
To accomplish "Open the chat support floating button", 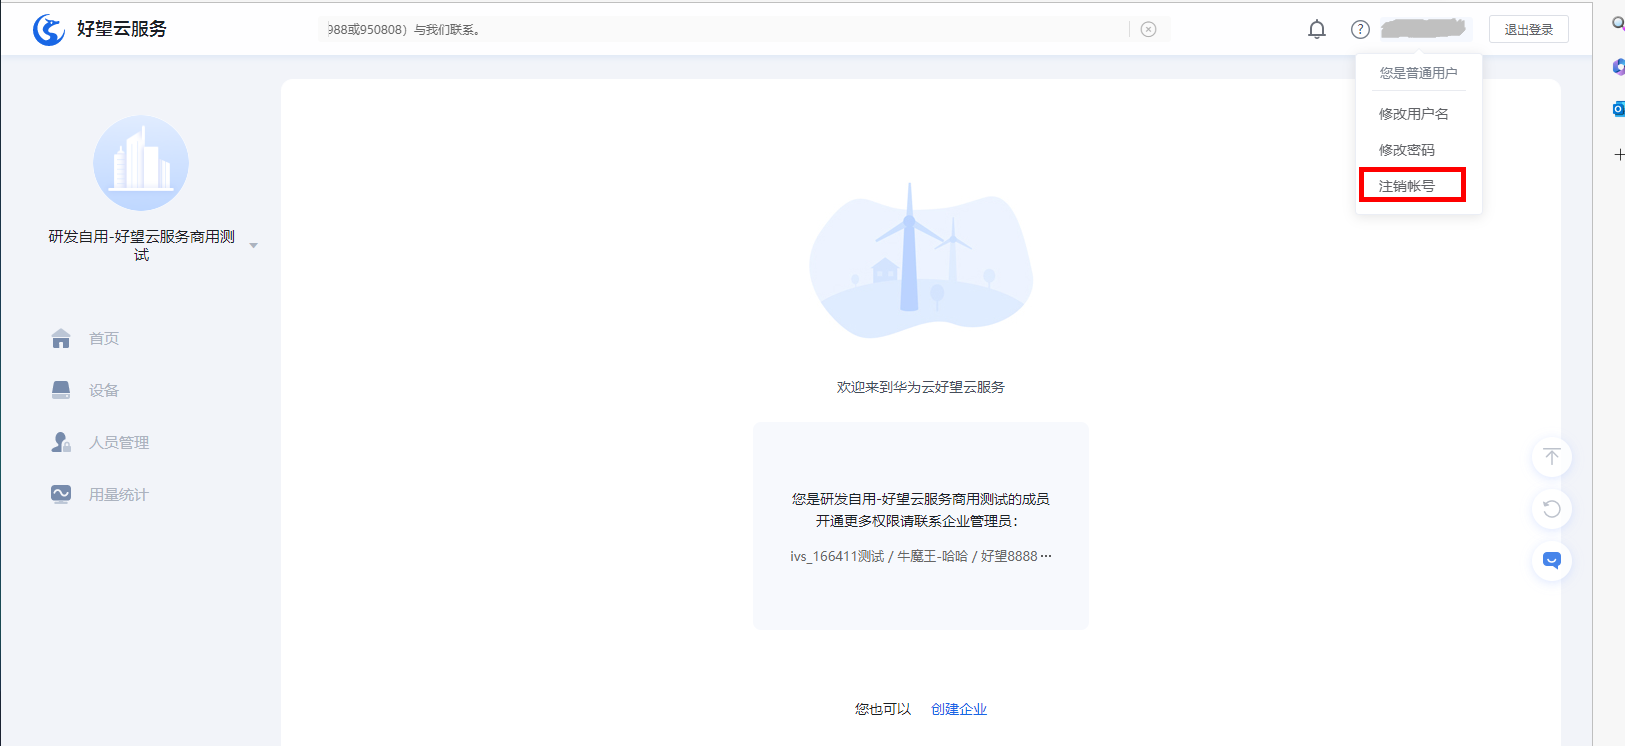I will coord(1552,561).
